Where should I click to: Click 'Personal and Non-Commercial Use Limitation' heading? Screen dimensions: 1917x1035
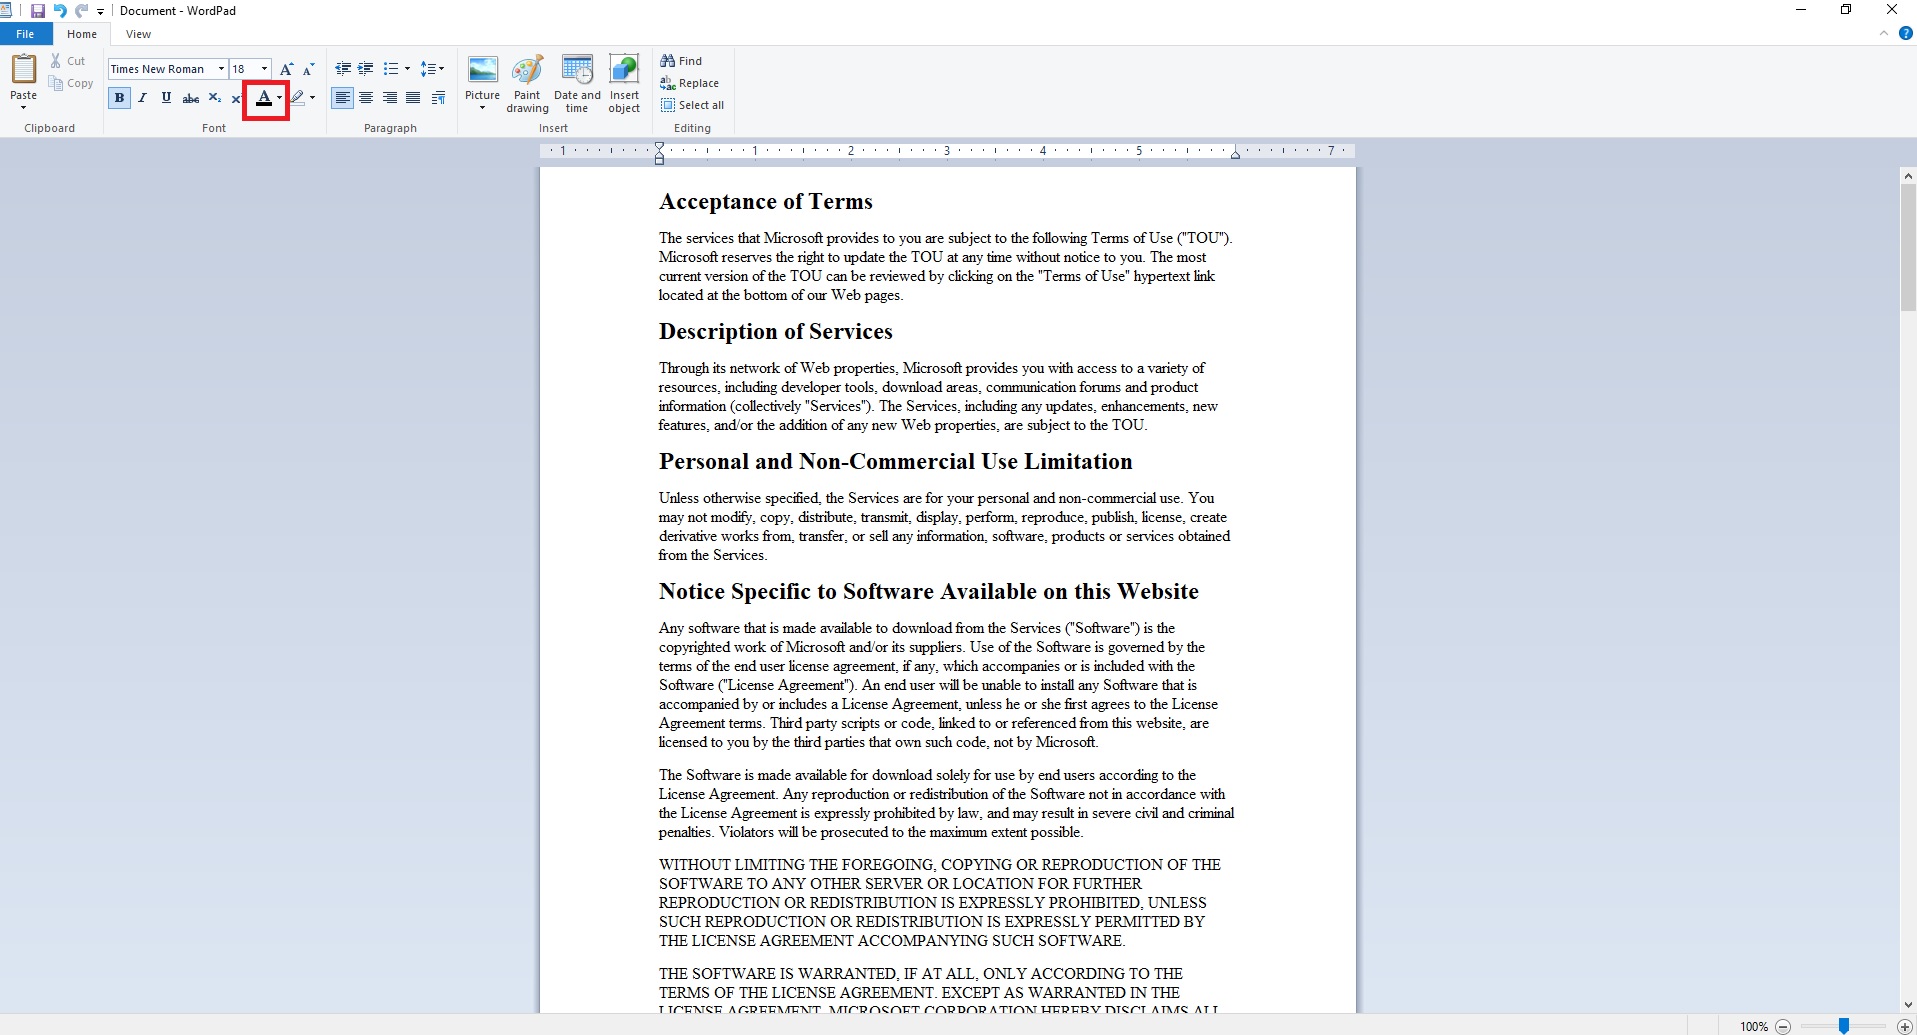(x=895, y=462)
